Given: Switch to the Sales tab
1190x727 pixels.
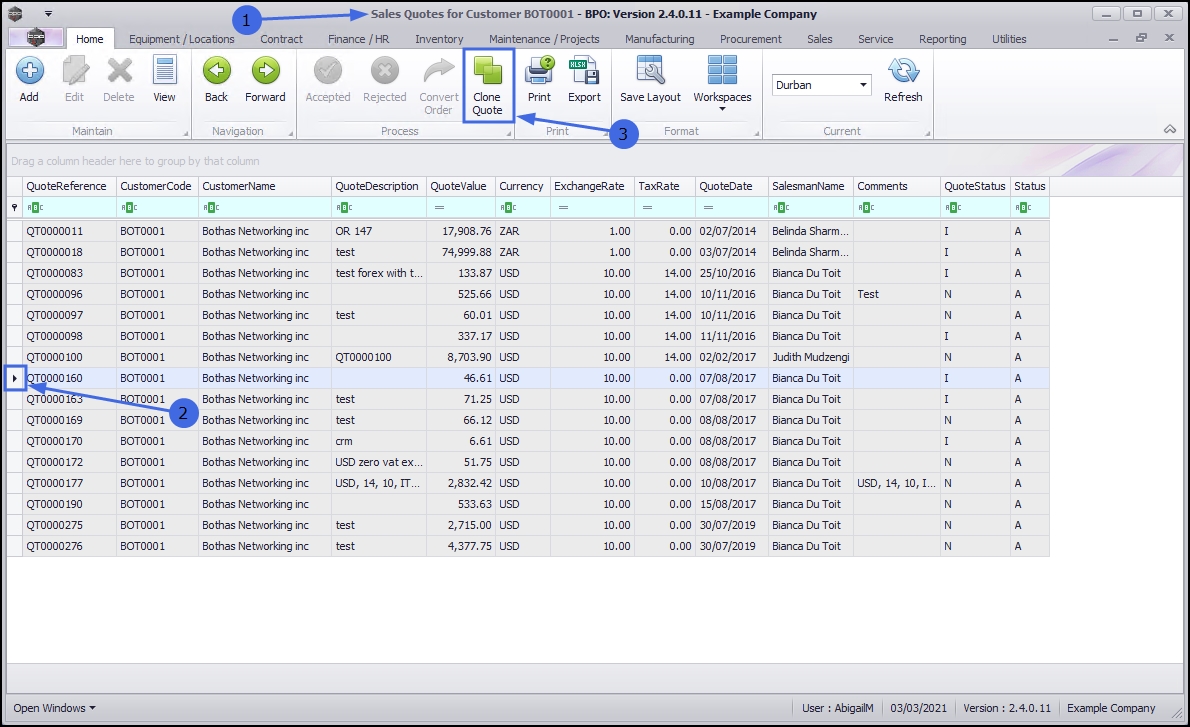Looking at the screenshot, I should tap(819, 39).
